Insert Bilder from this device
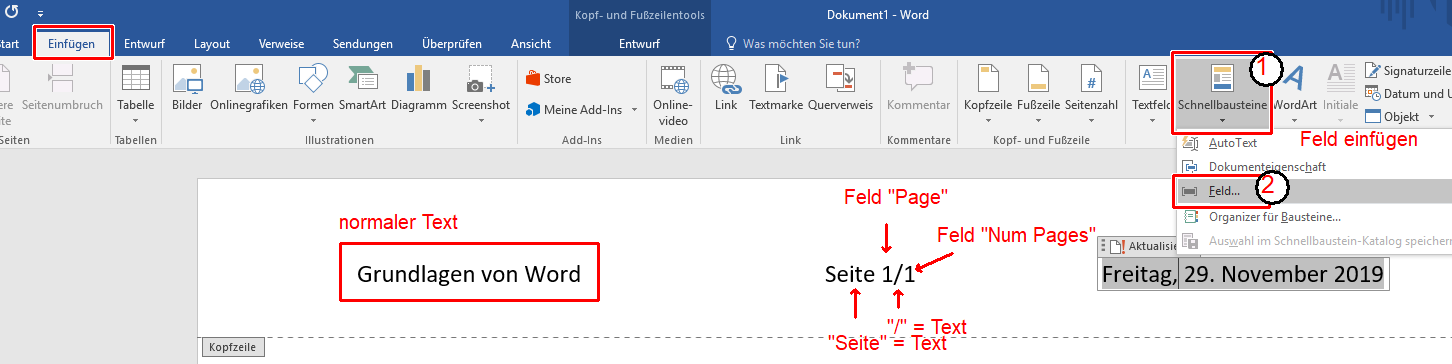Image resolution: width=1452 pixels, height=364 pixels. click(x=187, y=88)
